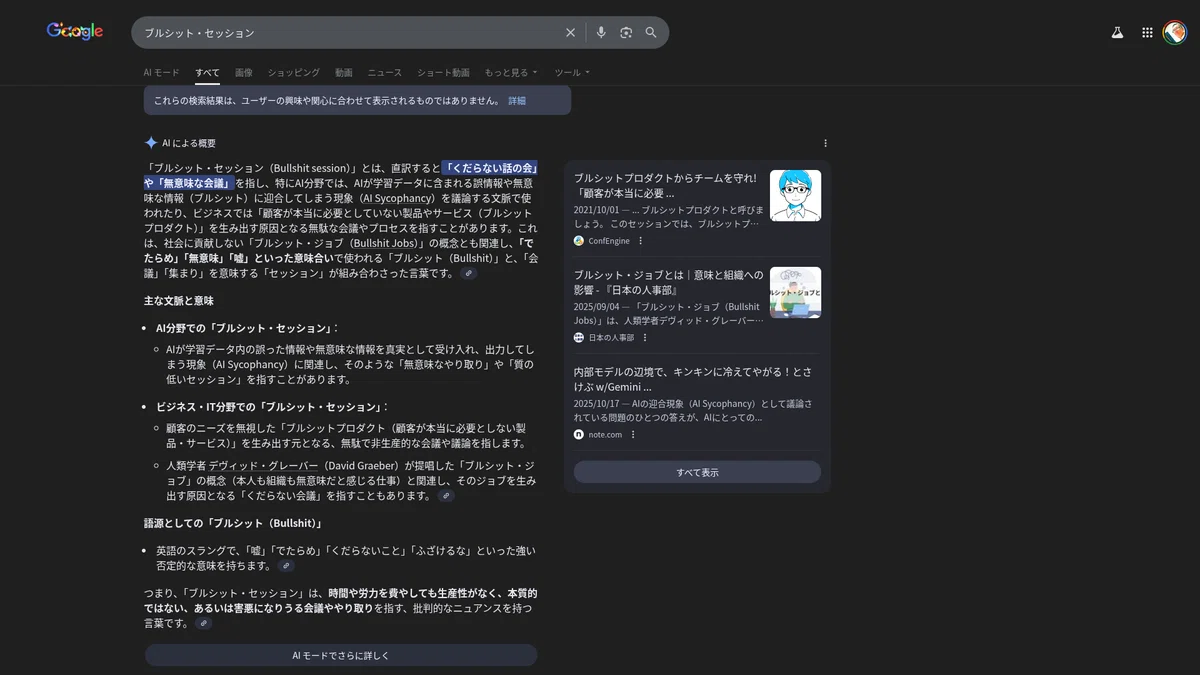The width and height of the screenshot is (1200, 675).
Task: Click the AIによる概要 label
Action: [x=189, y=143]
